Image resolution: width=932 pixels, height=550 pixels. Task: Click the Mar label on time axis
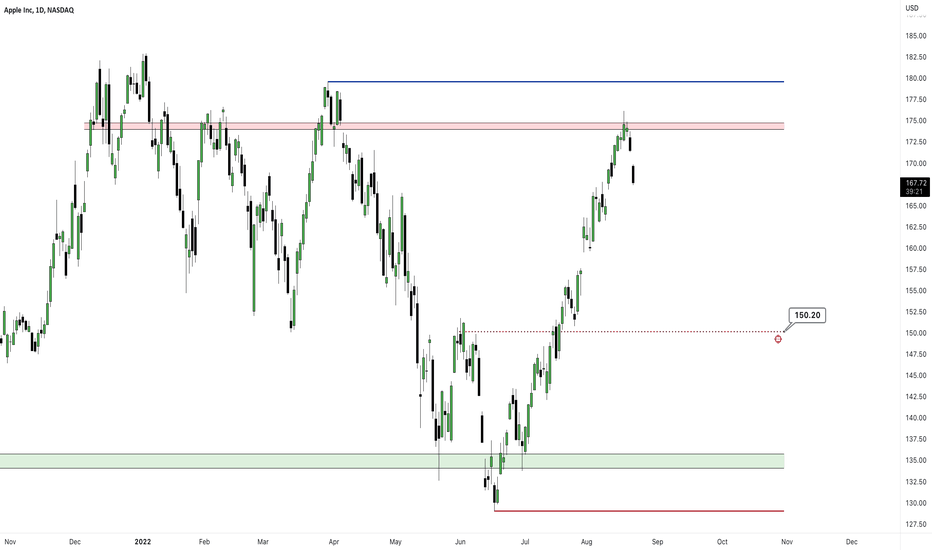tap(263, 542)
